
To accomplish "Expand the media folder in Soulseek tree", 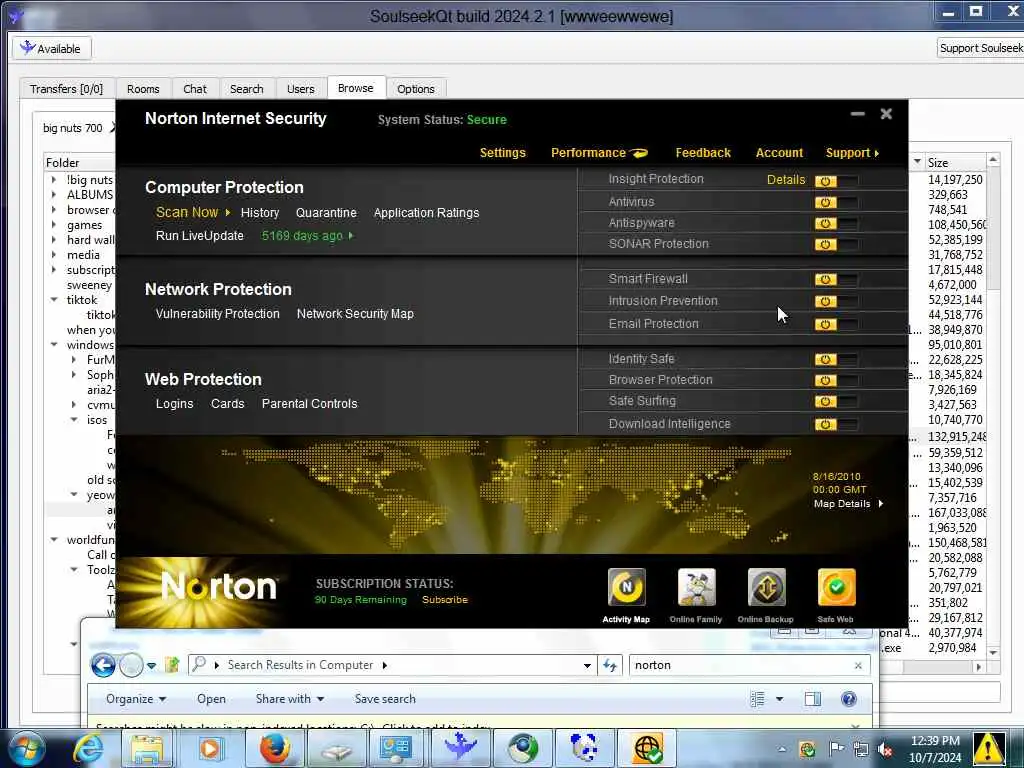I will 54,255.
